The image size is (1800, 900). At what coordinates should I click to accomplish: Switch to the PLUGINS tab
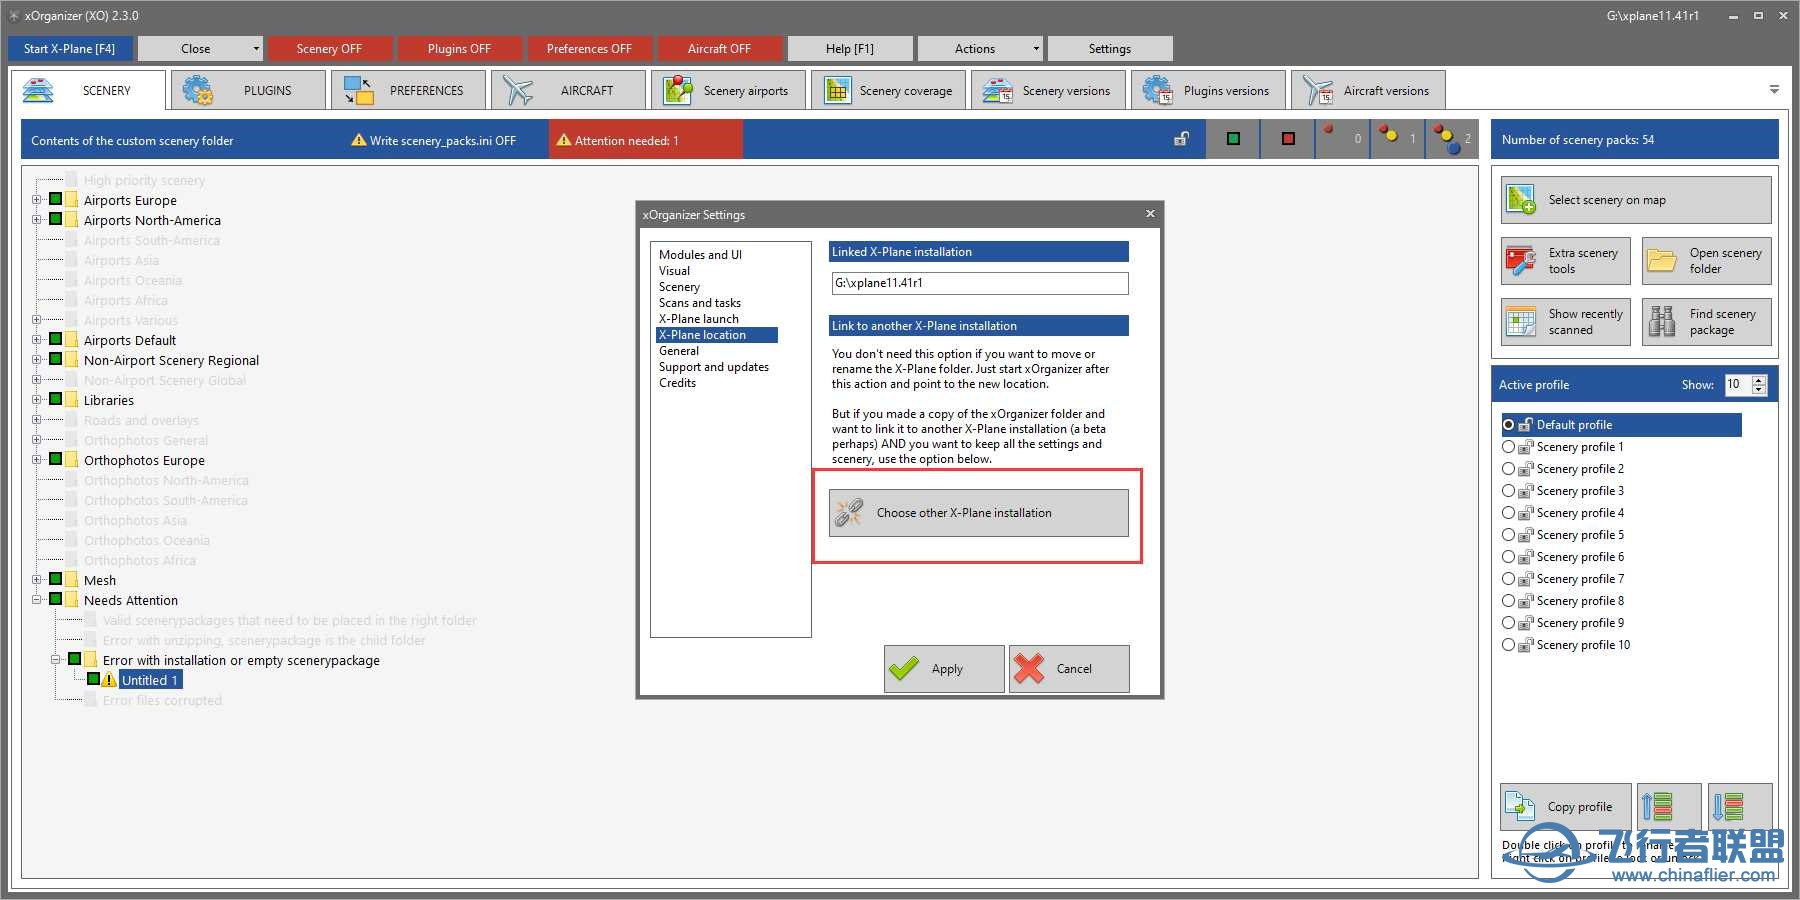pos(248,91)
